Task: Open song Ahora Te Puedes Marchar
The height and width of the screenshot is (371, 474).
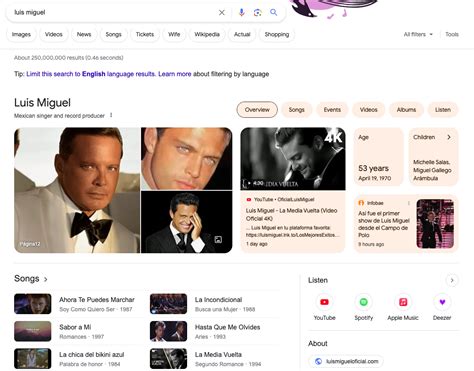Action: (97, 300)
